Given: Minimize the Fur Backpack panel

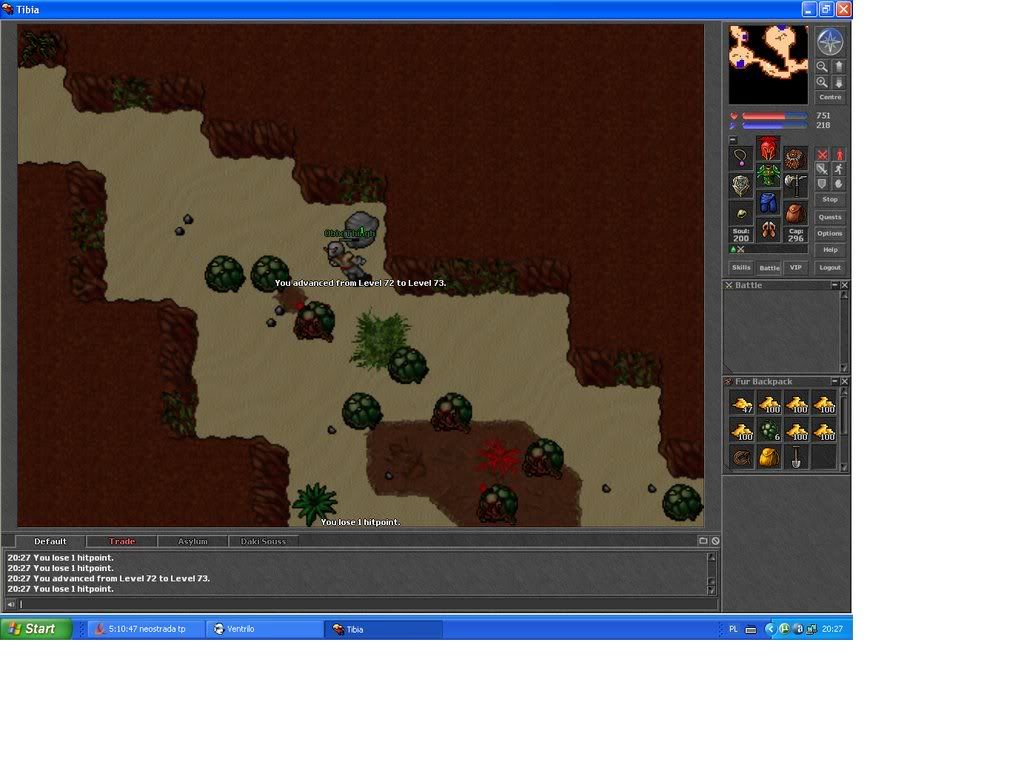Looking at the screenshot, I should [835, 381].
